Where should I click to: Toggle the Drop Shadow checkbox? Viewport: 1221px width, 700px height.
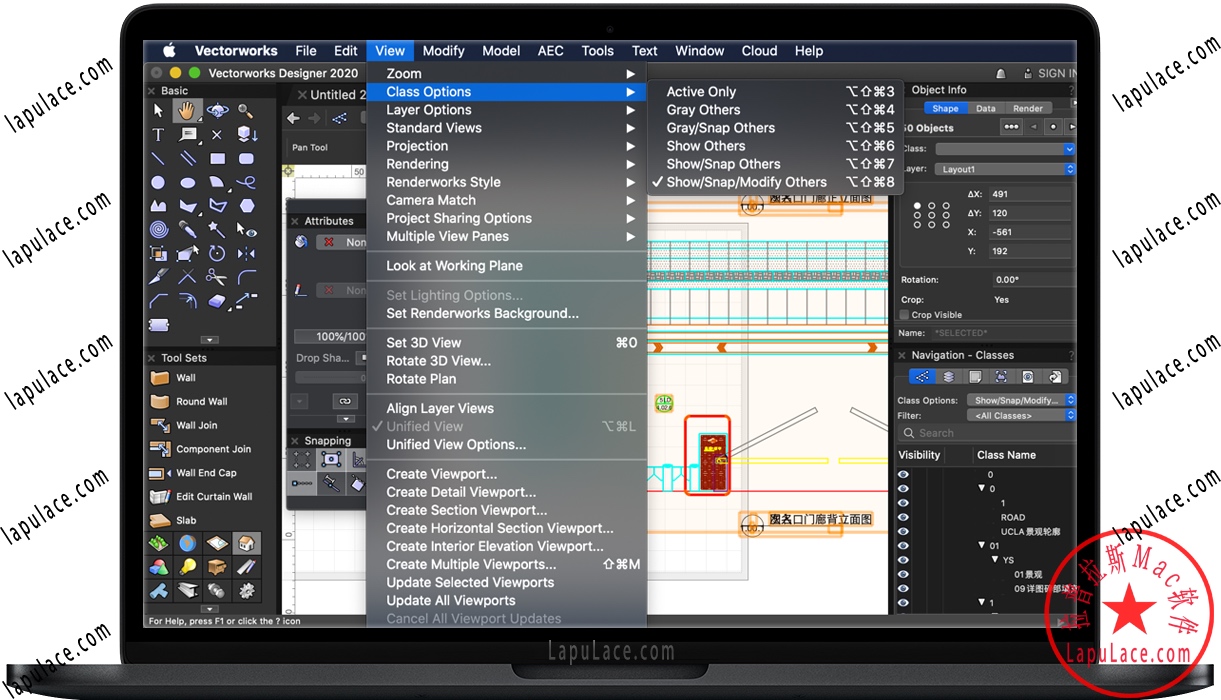362,357
